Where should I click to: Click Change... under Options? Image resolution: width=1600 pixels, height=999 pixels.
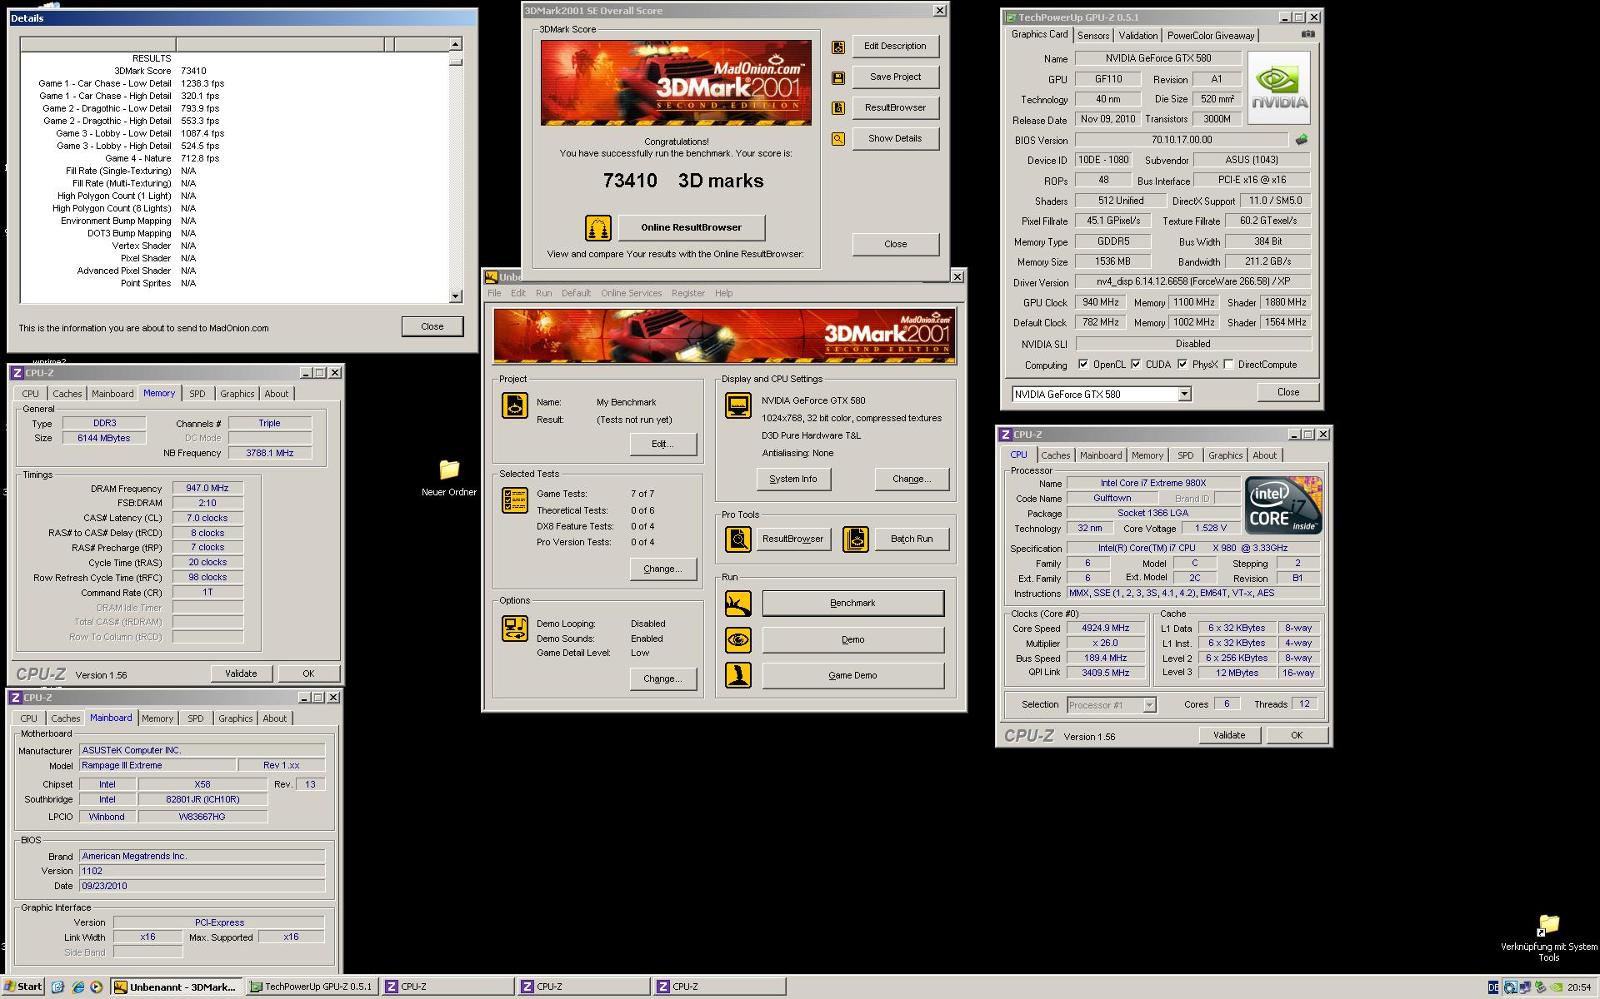[x=663, y=679]
